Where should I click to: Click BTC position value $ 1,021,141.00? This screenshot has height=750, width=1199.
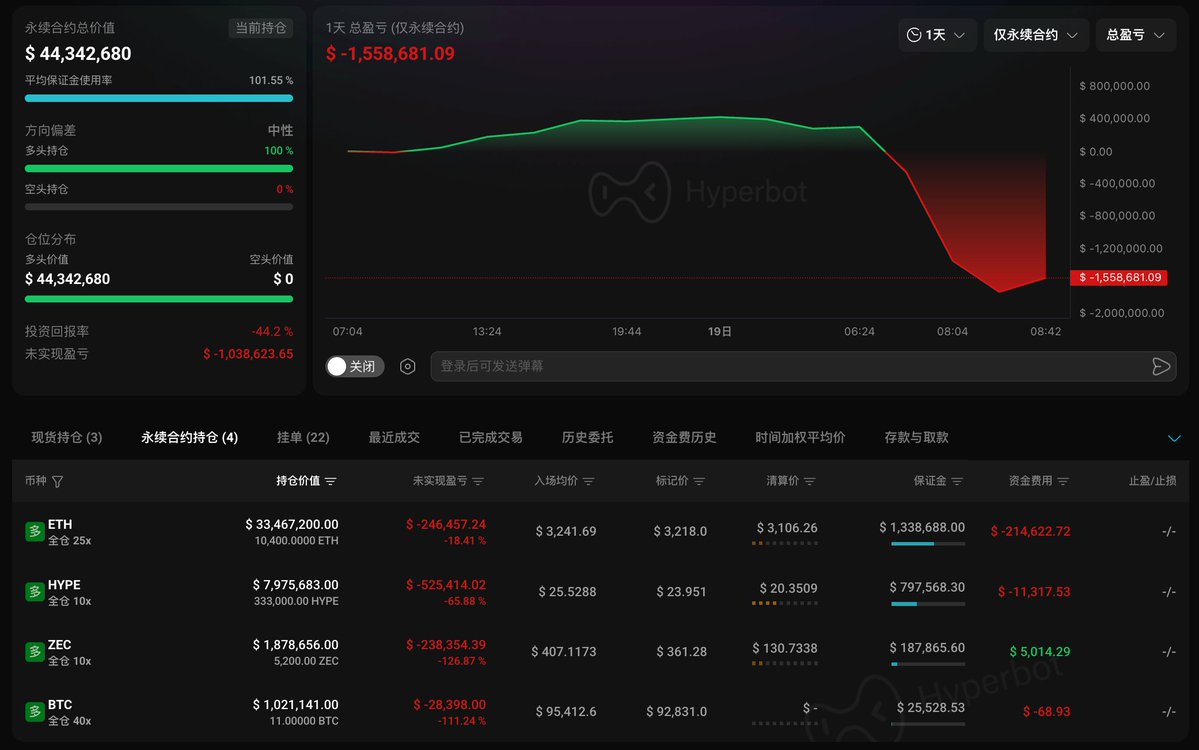pos(295,705)
